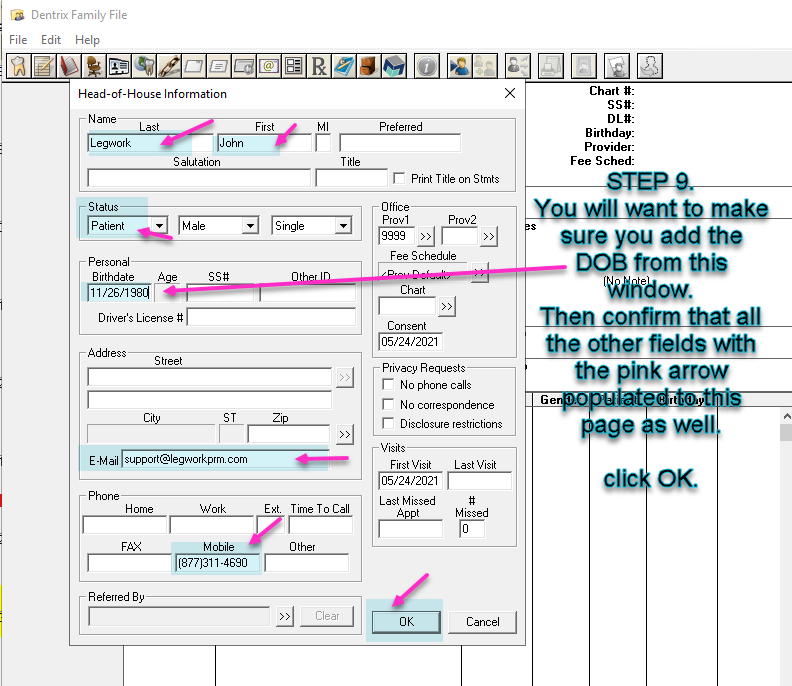Viewport: 792px width, 686px height.
Task: Click the Rx prescriptions toolbar icon
Action: (319, 66)
